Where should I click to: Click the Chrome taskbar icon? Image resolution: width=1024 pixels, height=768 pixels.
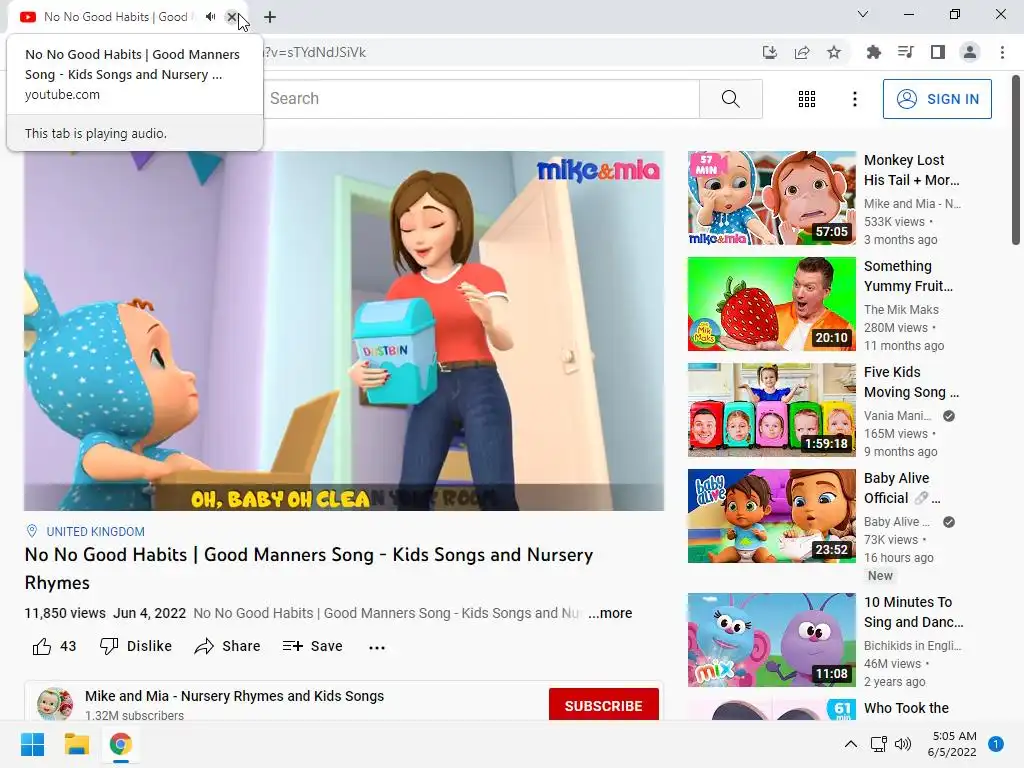[x=121, y=744]
